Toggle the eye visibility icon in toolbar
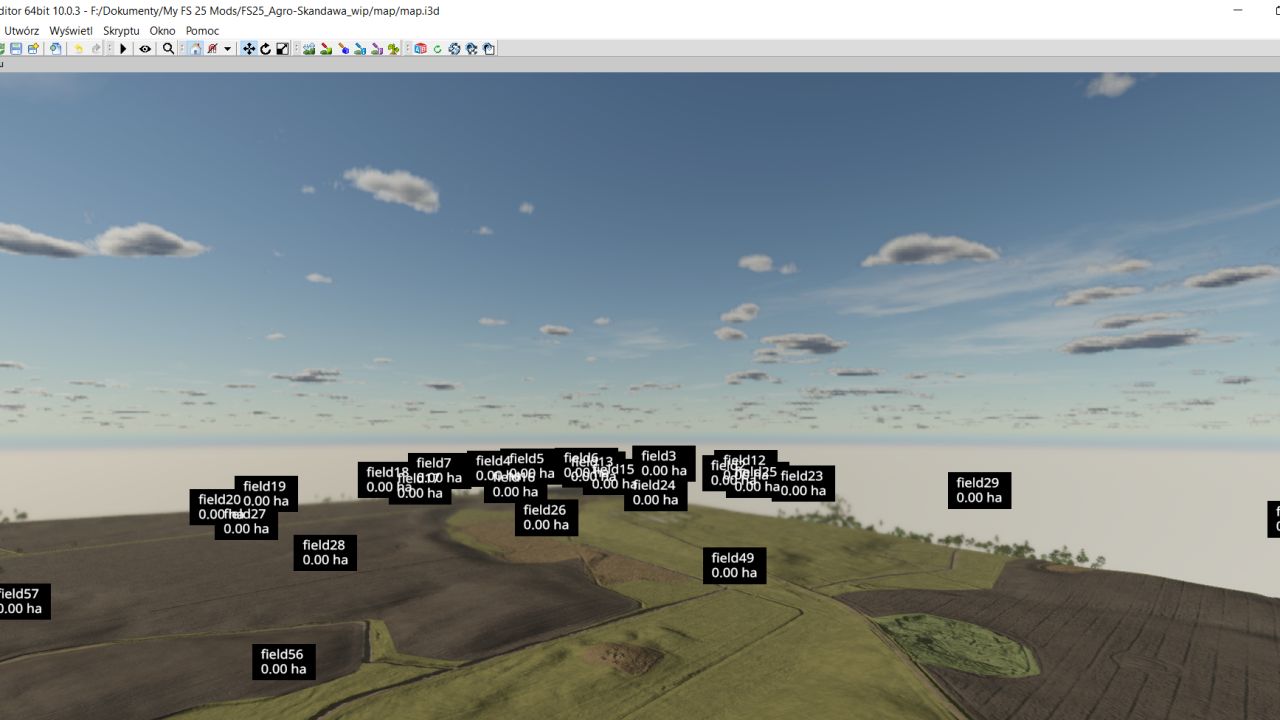 [x=145, y=48]
